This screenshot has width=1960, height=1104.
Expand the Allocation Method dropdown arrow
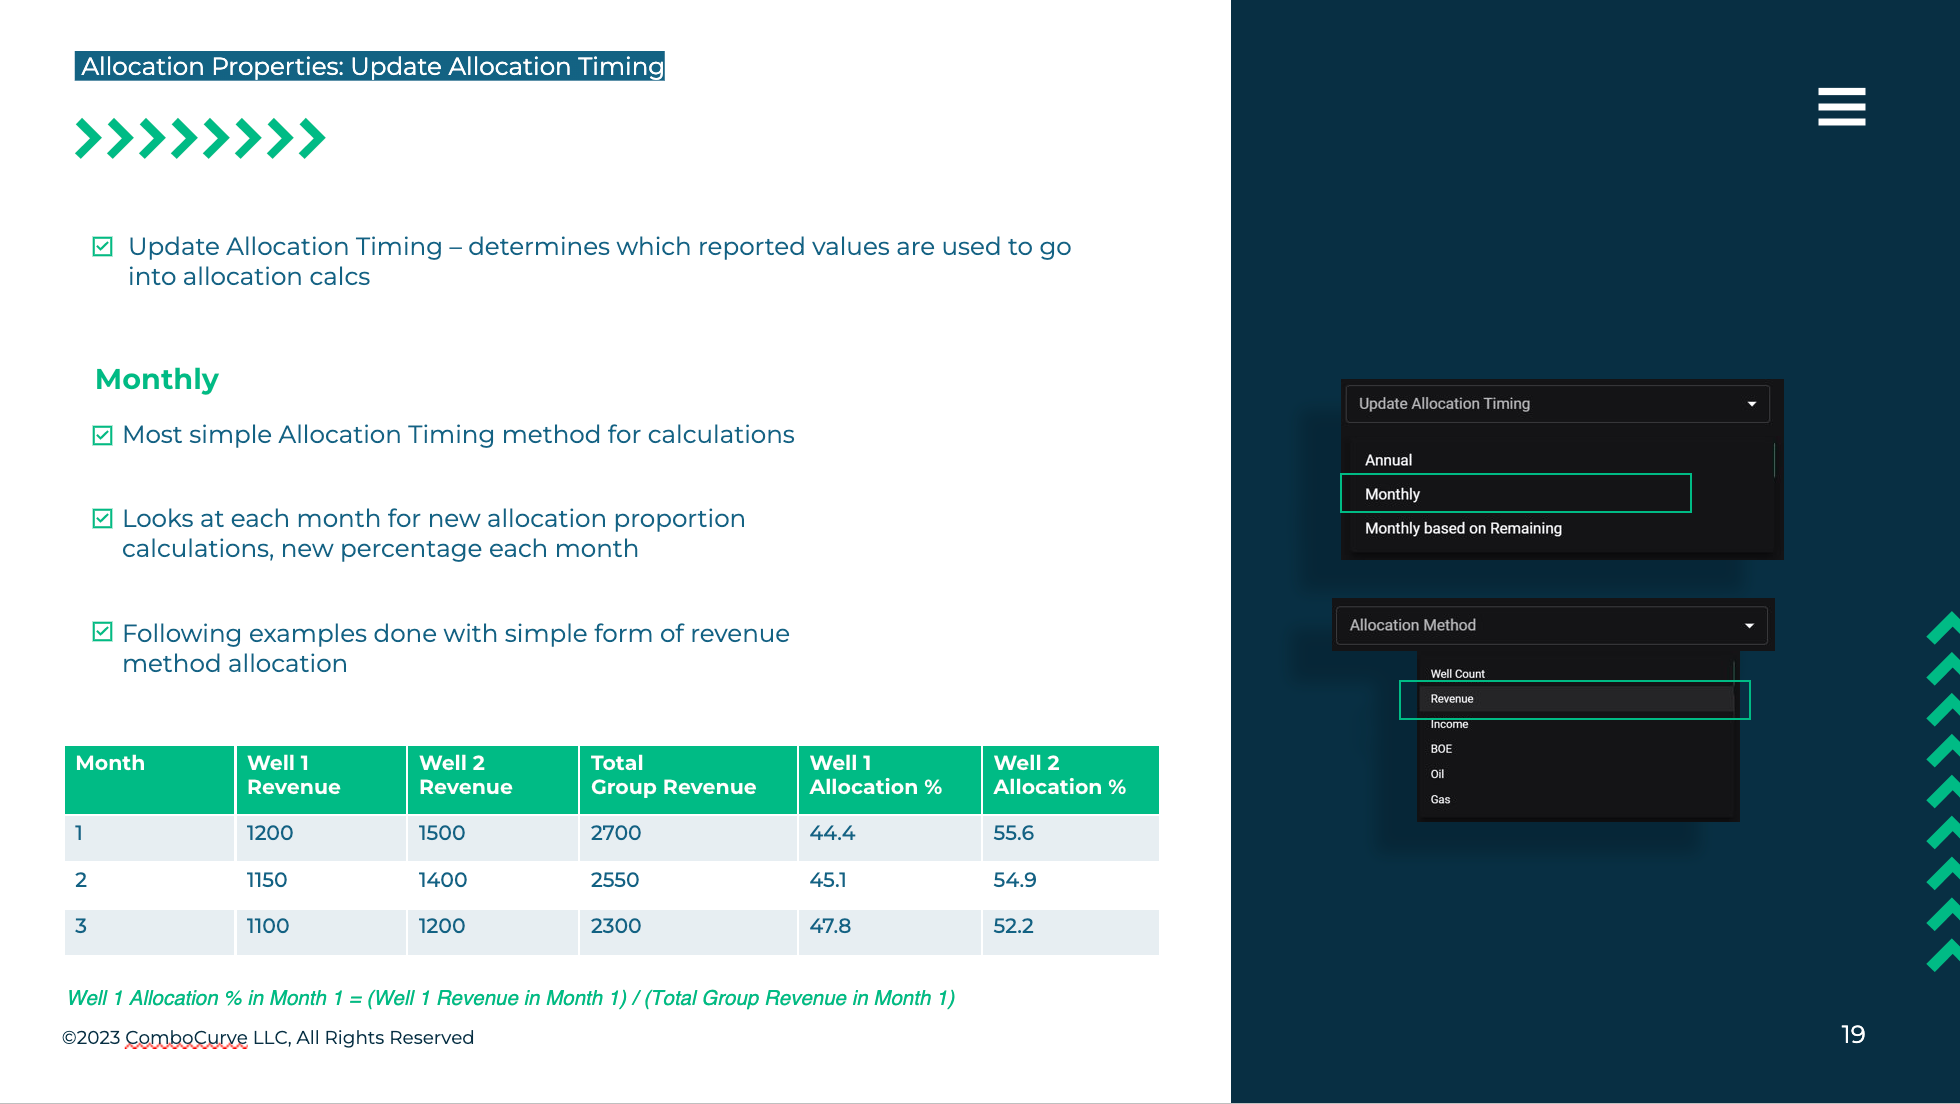1749,626
